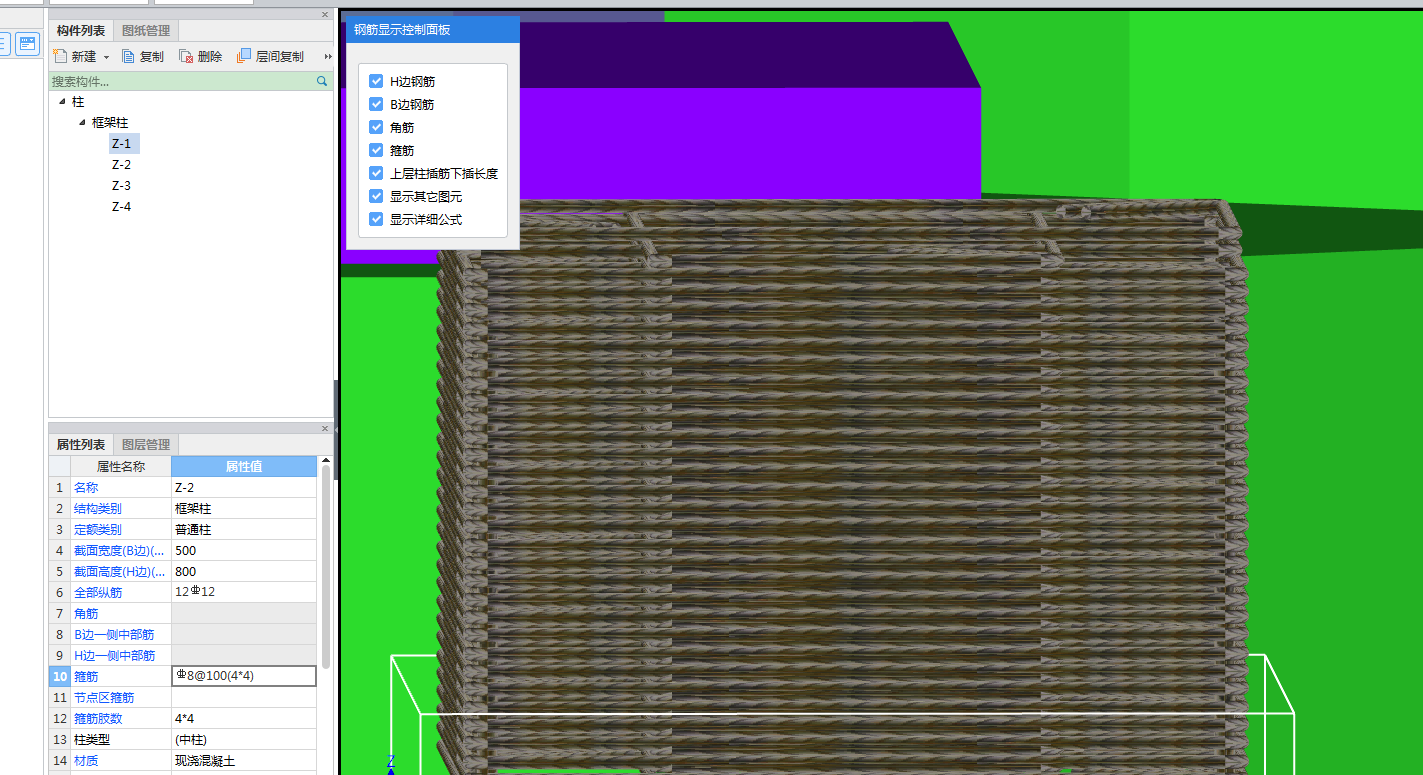Click the B边一侧中部筋 property label
The width and height of the screenshot is (1423, 775).
pyautogui.click(x=114, y=634)
